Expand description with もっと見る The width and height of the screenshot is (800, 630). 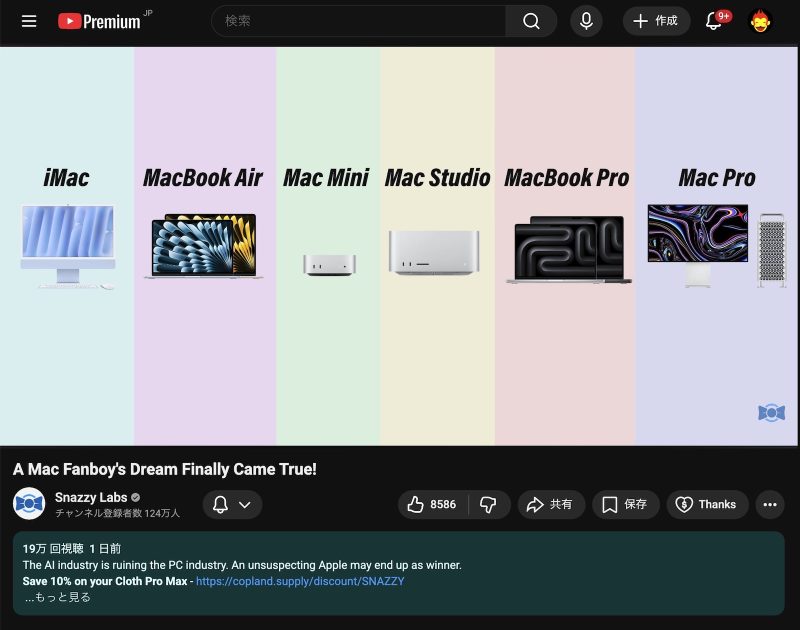[x=58, y=597]
